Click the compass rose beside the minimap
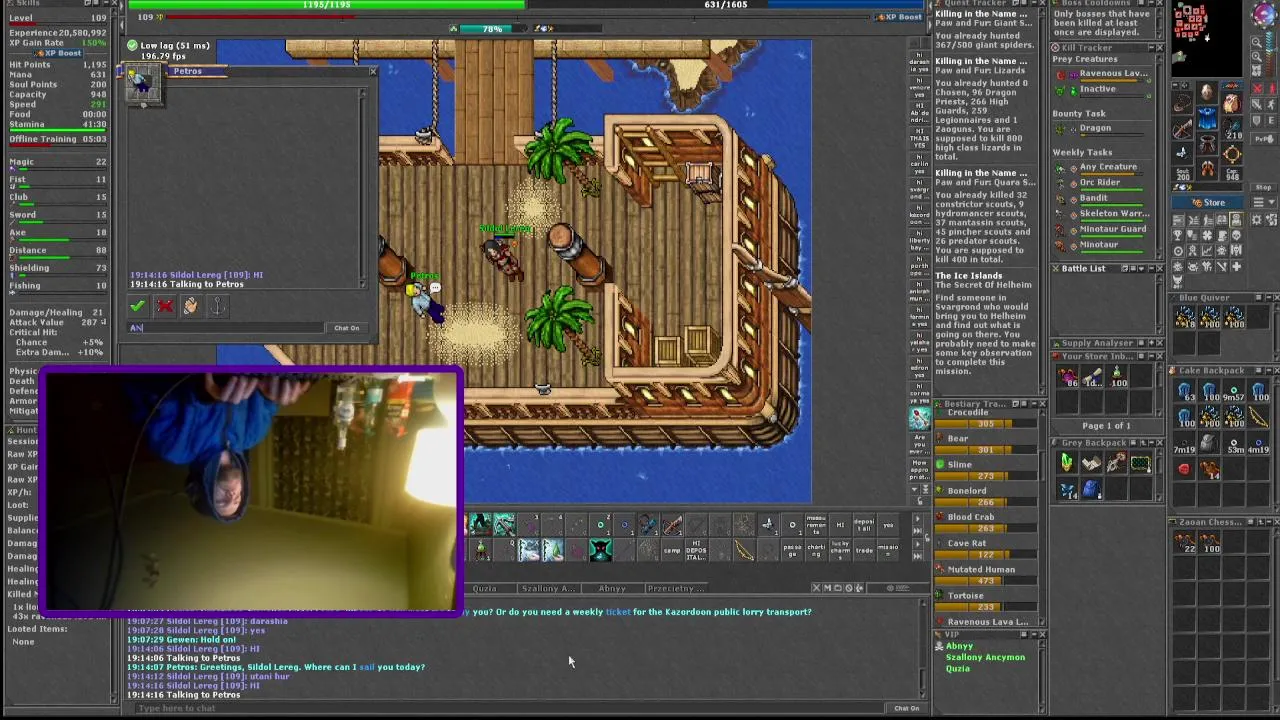Viewport: 1280px width, 720px height. pyautogui.click(x=1263, y=14)
